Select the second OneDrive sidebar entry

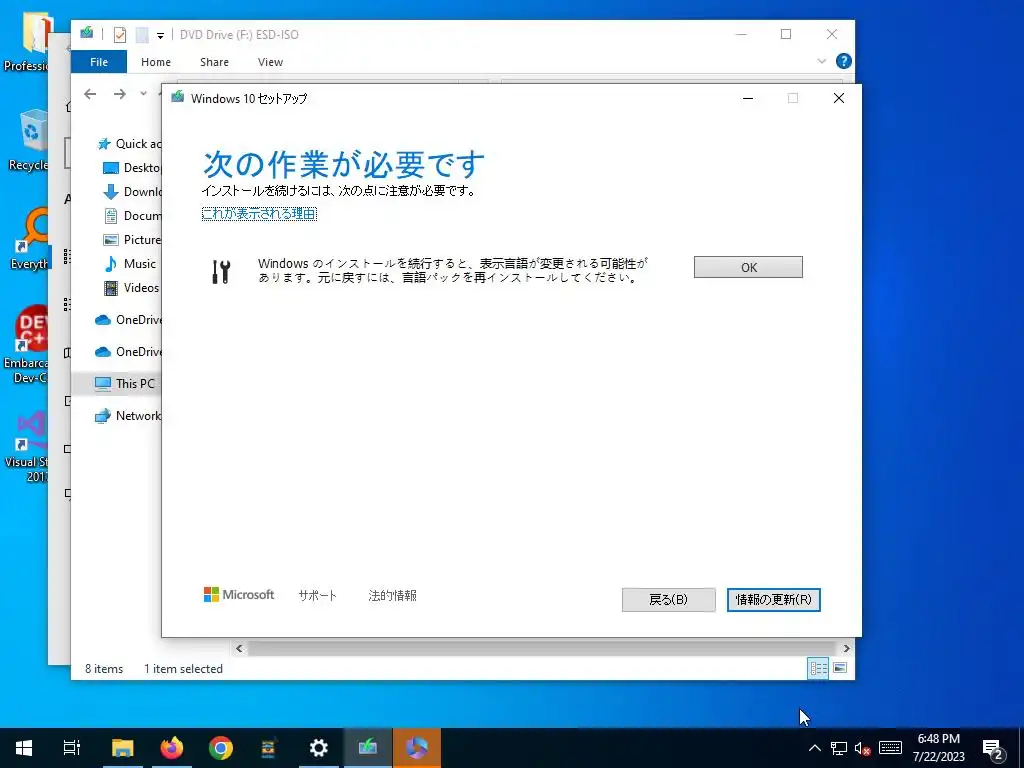click(128, 351)
